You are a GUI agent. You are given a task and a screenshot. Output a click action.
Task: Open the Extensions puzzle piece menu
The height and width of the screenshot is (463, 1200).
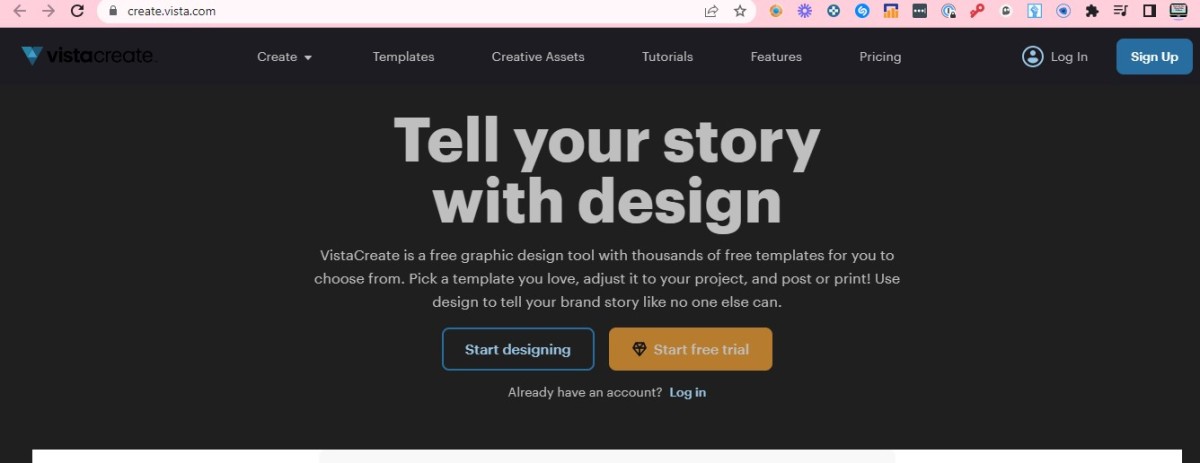click(x=1092, y=12)
